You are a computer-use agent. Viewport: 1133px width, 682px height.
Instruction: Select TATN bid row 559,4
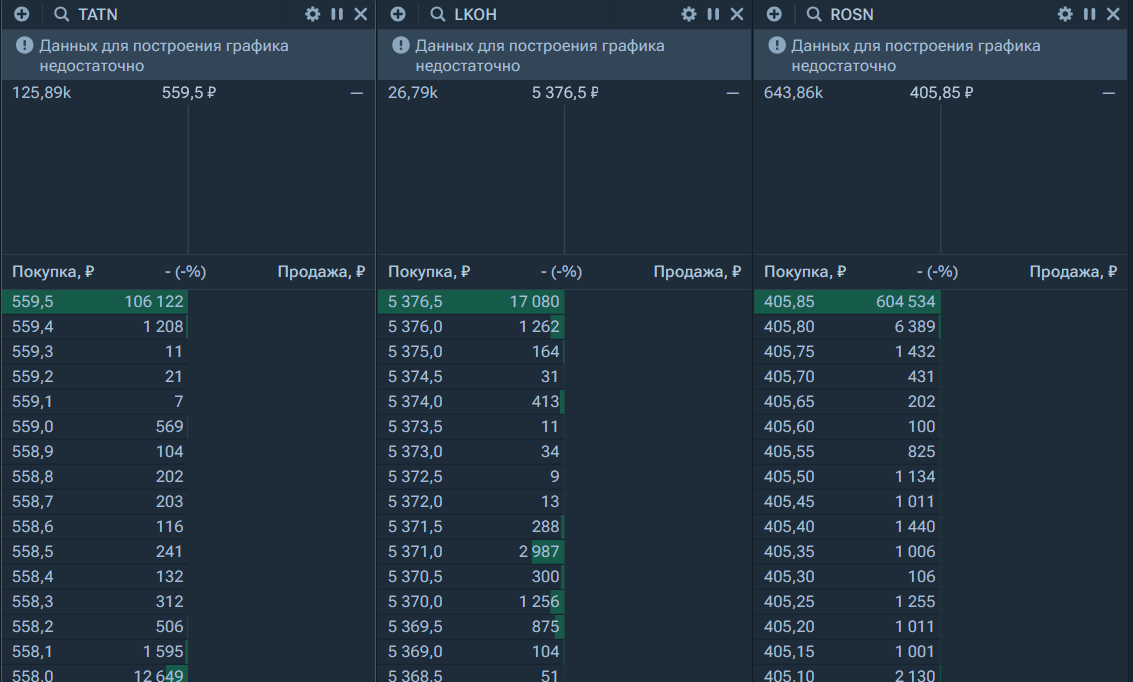point(95,327)
